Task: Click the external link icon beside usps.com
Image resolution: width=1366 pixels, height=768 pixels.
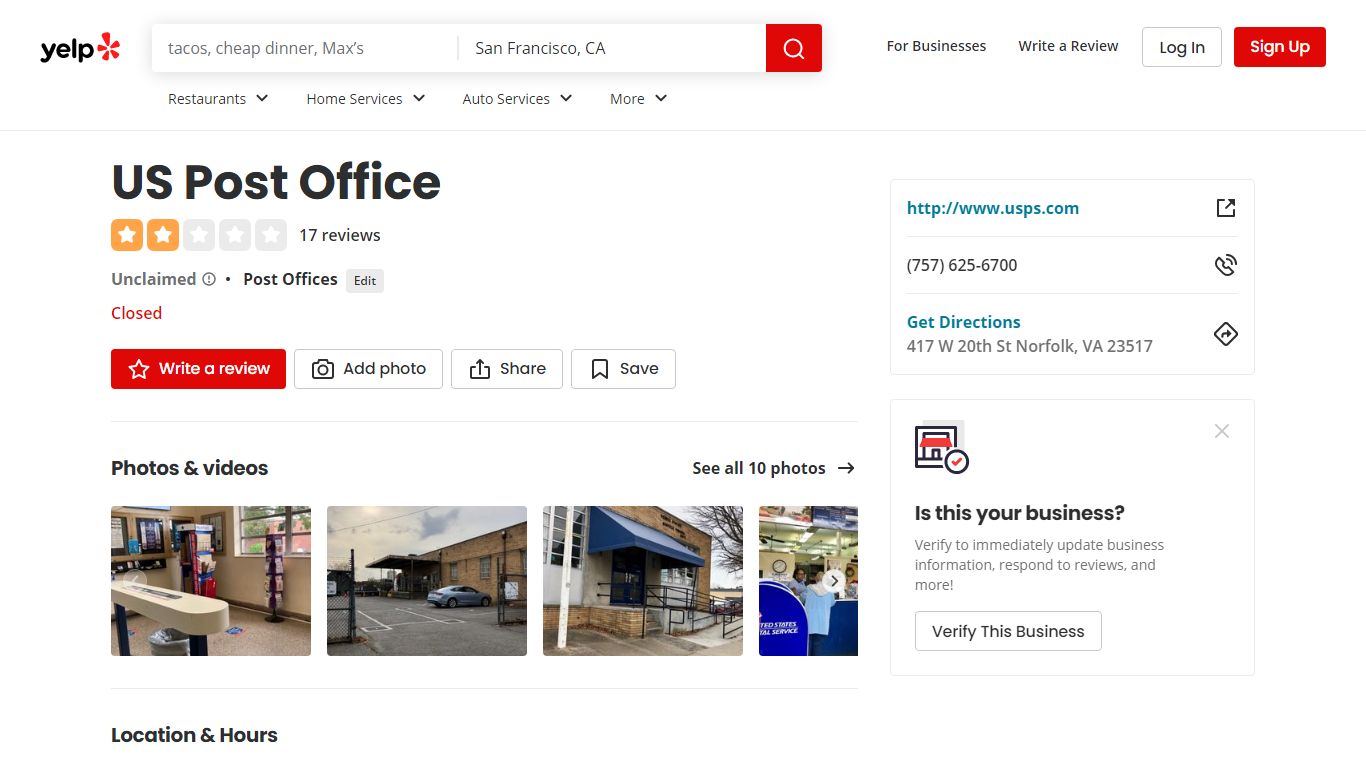Action: click(x=1226, y=208)
